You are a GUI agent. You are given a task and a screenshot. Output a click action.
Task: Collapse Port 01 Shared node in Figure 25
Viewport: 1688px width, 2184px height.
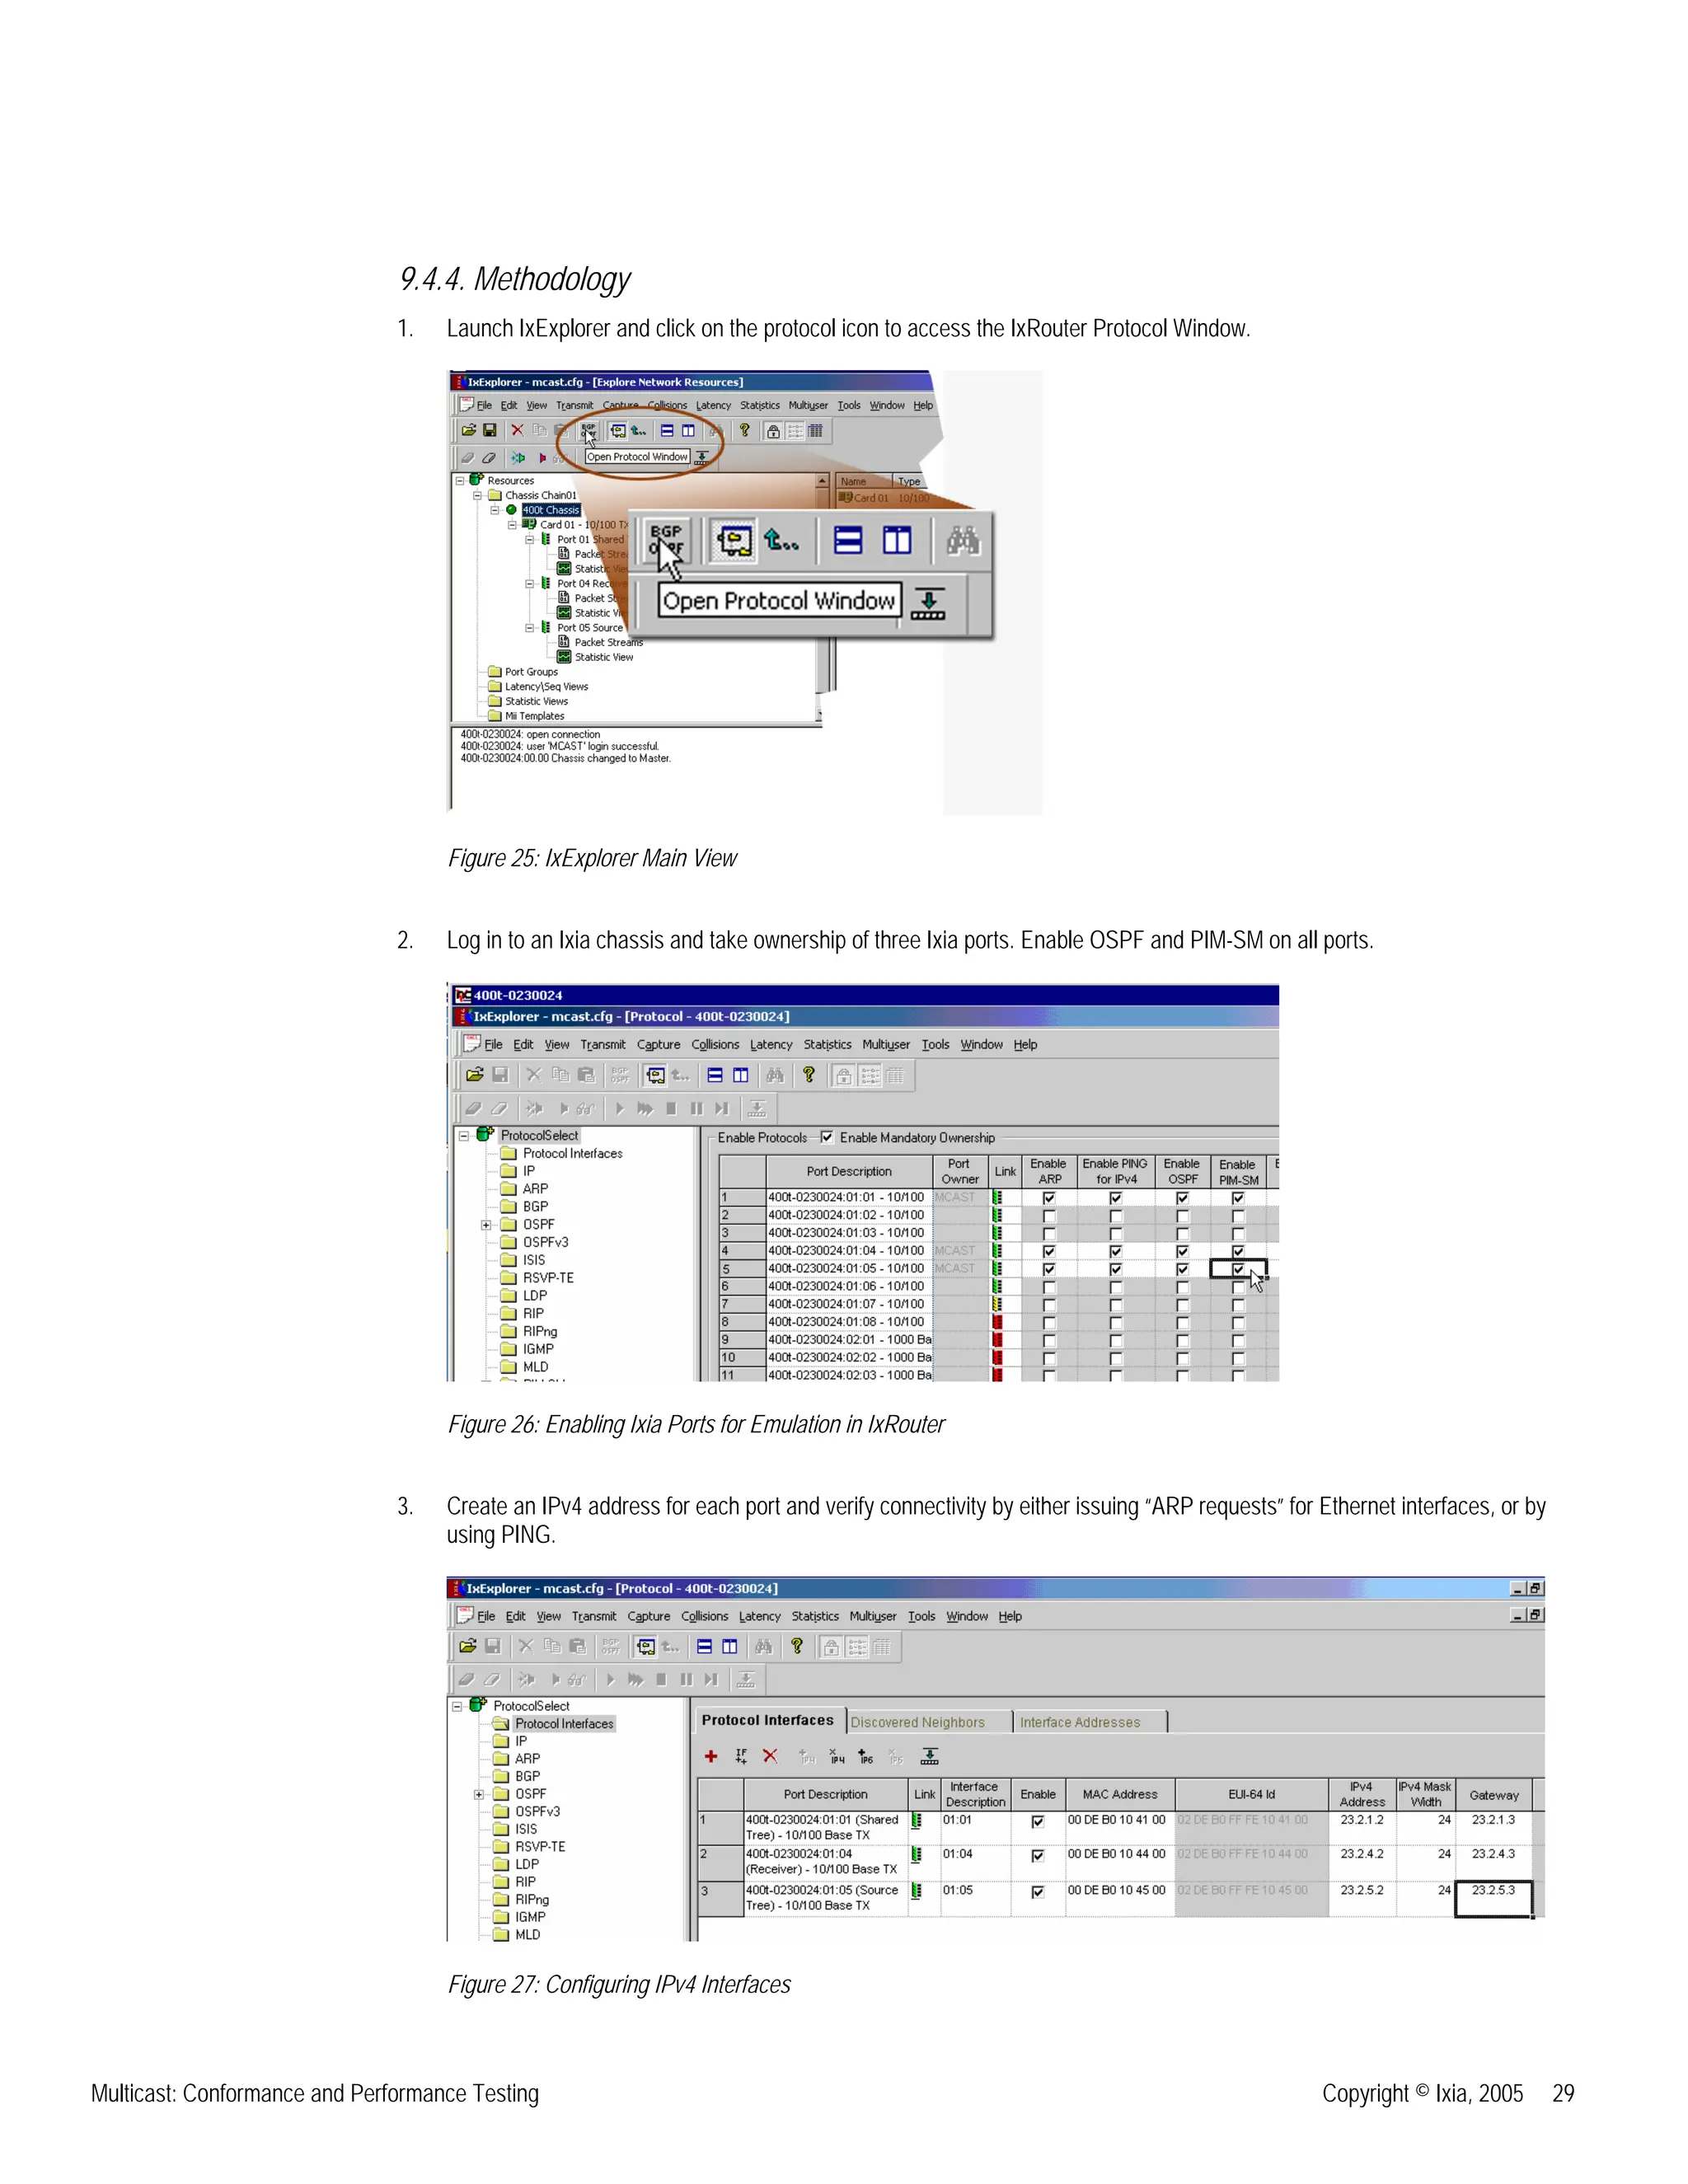[x=530, y=539]
